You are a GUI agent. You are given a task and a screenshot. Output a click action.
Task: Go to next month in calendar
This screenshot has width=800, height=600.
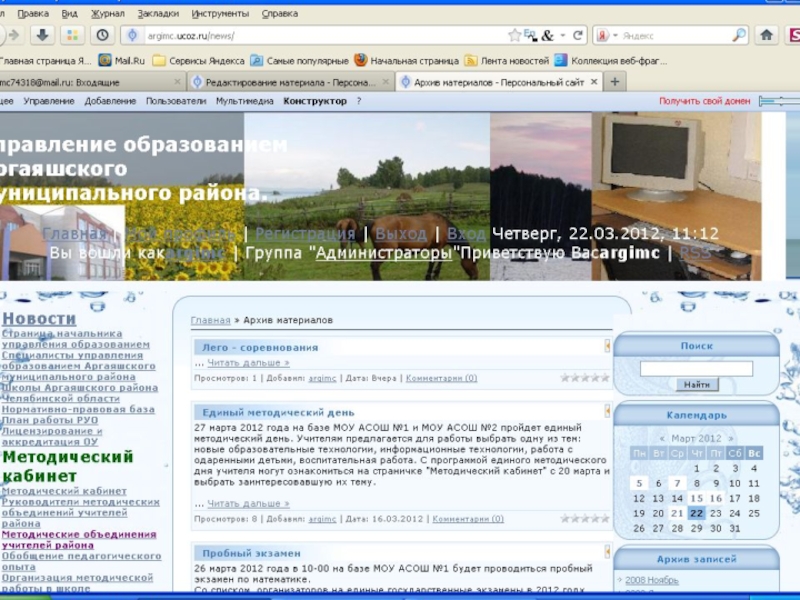pyautogui.click(x=729, y=439)
